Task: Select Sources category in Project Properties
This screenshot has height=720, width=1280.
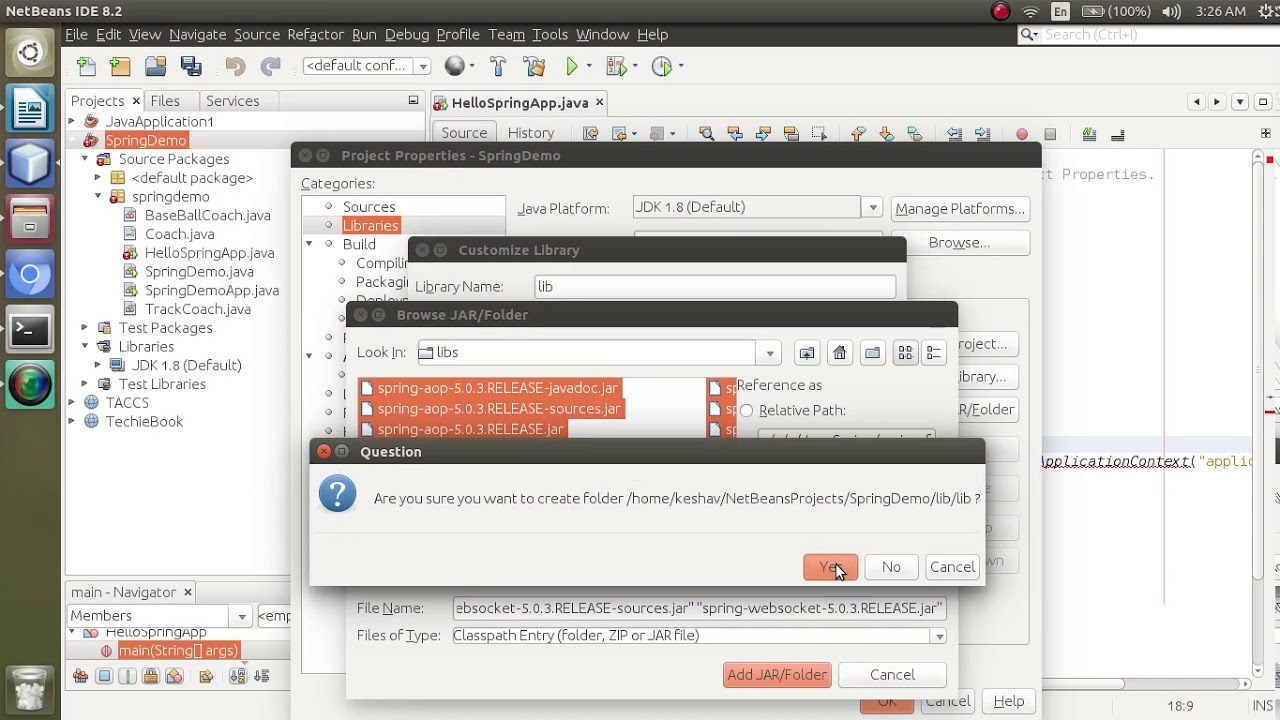Action: tap(369, 207)
